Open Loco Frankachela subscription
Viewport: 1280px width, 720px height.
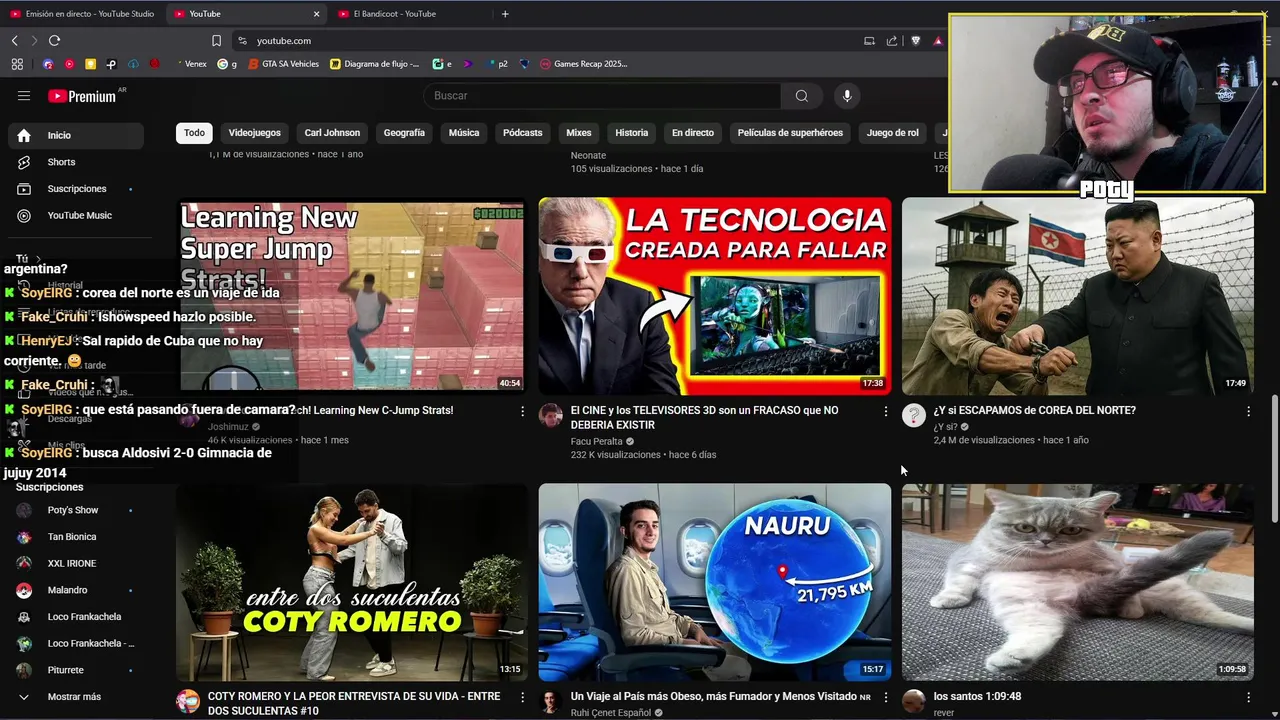coord(76,617)
